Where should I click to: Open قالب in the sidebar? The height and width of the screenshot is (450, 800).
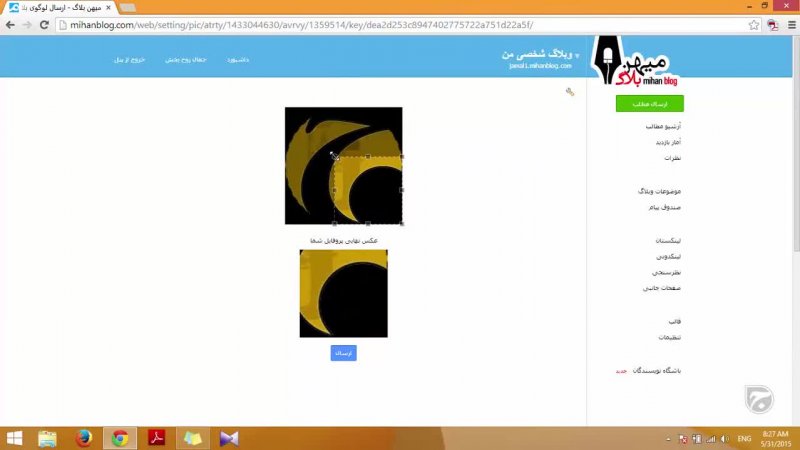coord(675,321)
